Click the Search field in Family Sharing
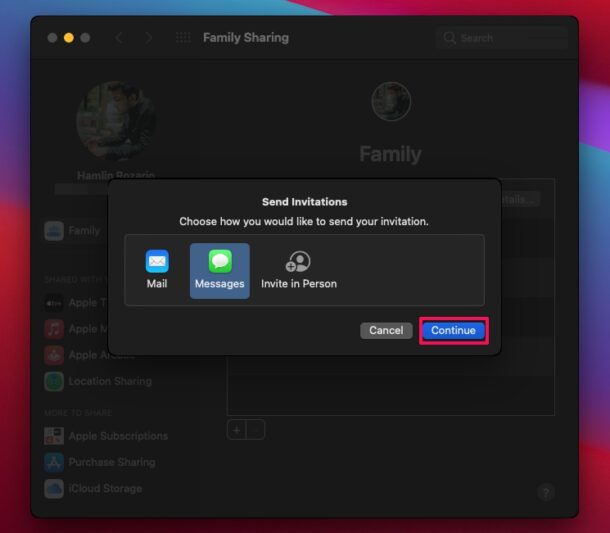The width and height of the screenshot is (610, 533). point(502,38)
